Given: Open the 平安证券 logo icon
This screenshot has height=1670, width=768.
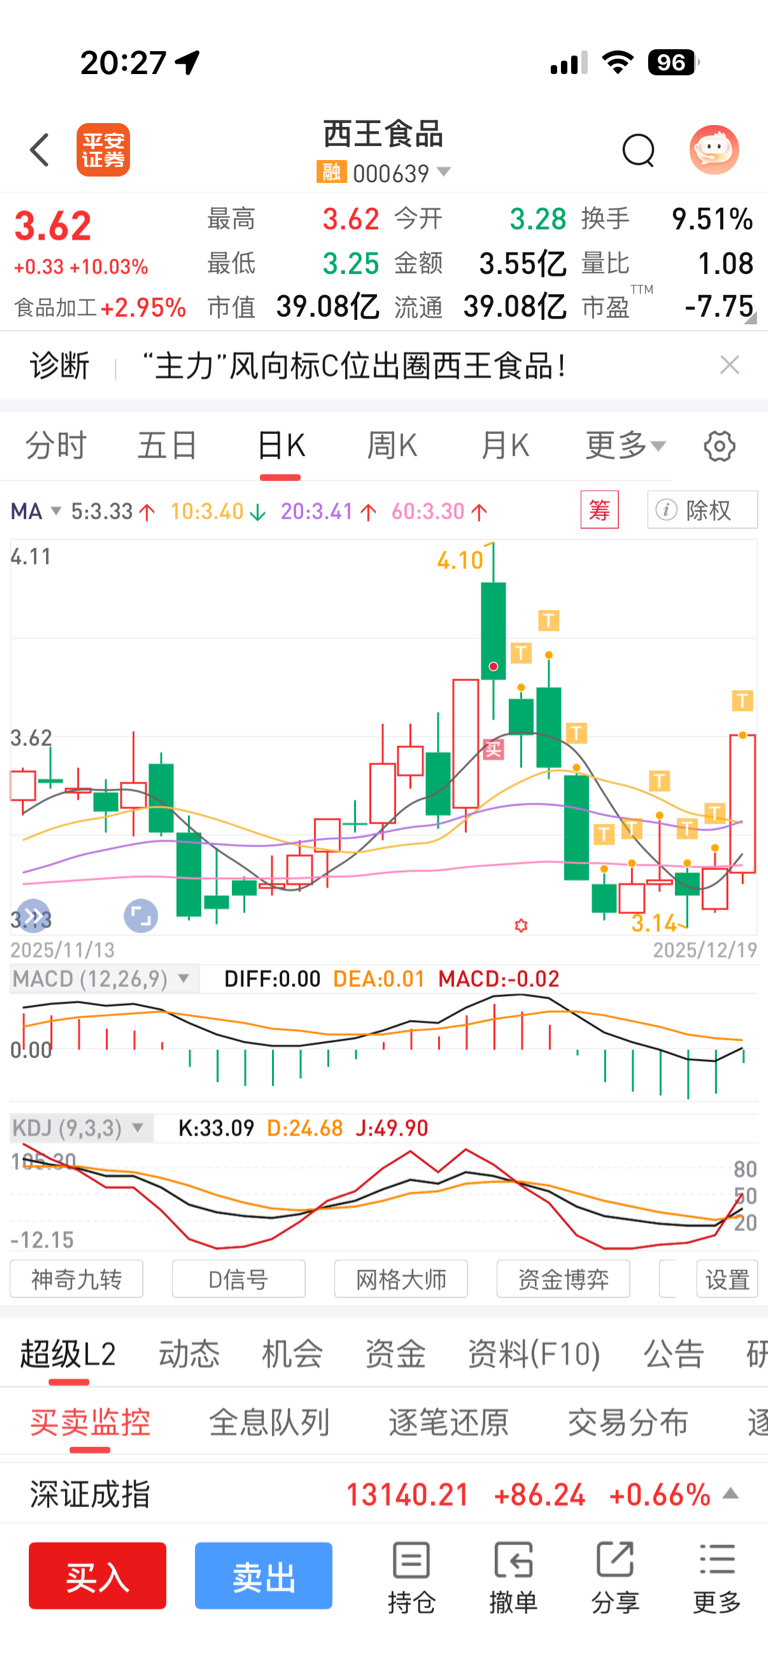Looking at the screenshot, I should tap(103, 150).
